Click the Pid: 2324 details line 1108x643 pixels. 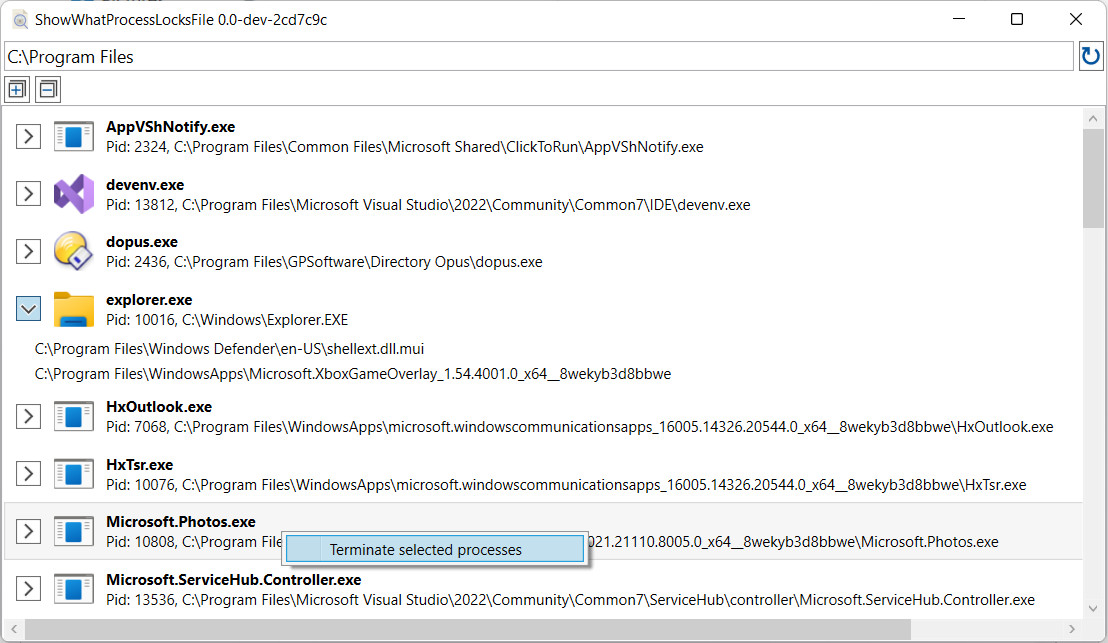pyautogui.click(x=405, y=147)
